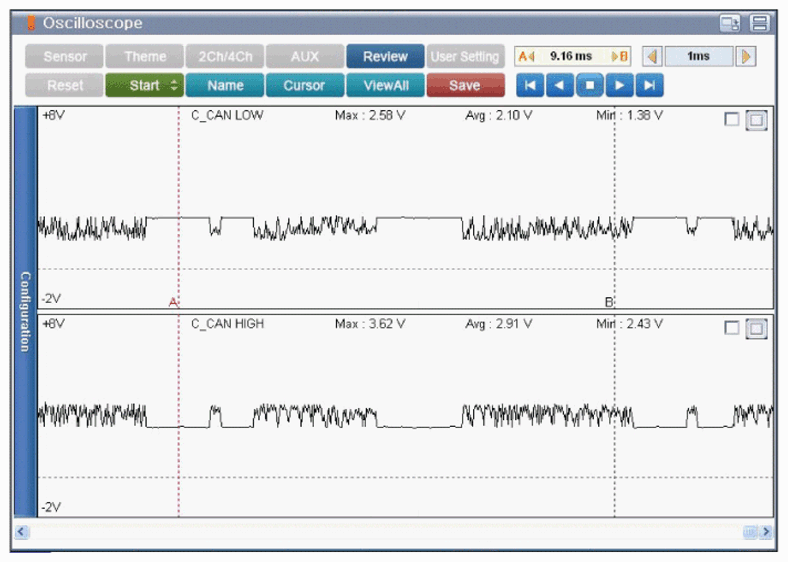This screenshot has width=788, height=562.
Task: Select cursor A arrow in time readout
Action: 526,56
